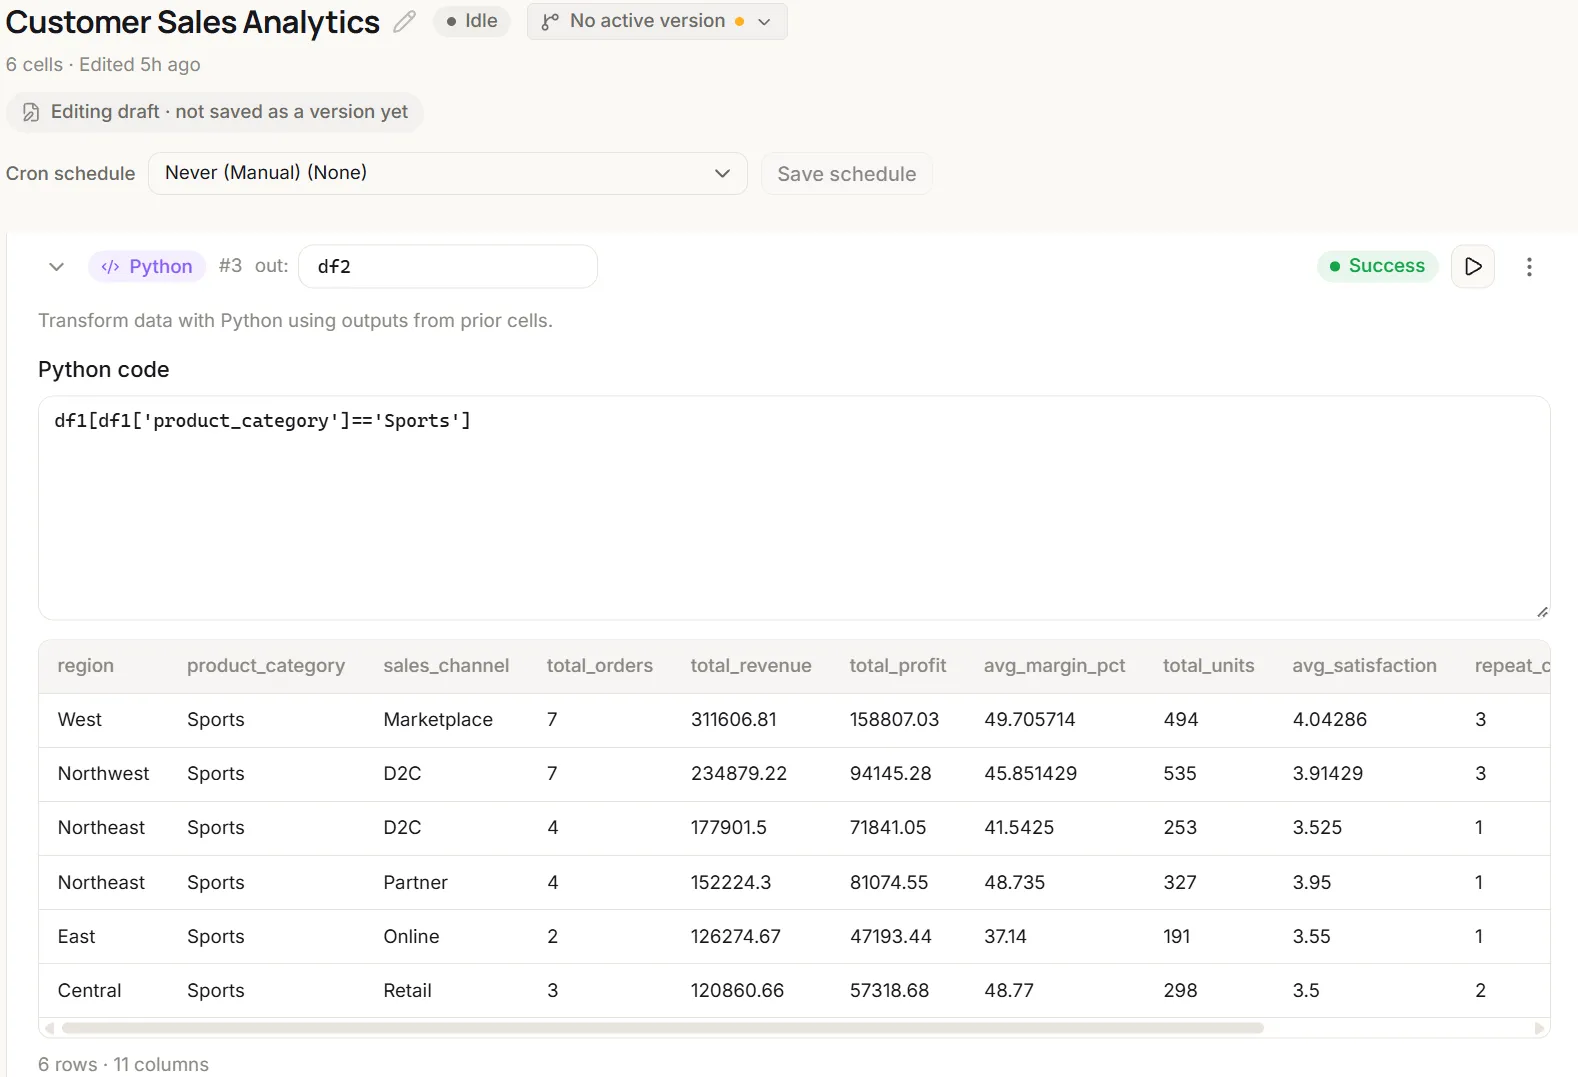
Task: Click the total_units column header
Action: (x=1209, y=666)
